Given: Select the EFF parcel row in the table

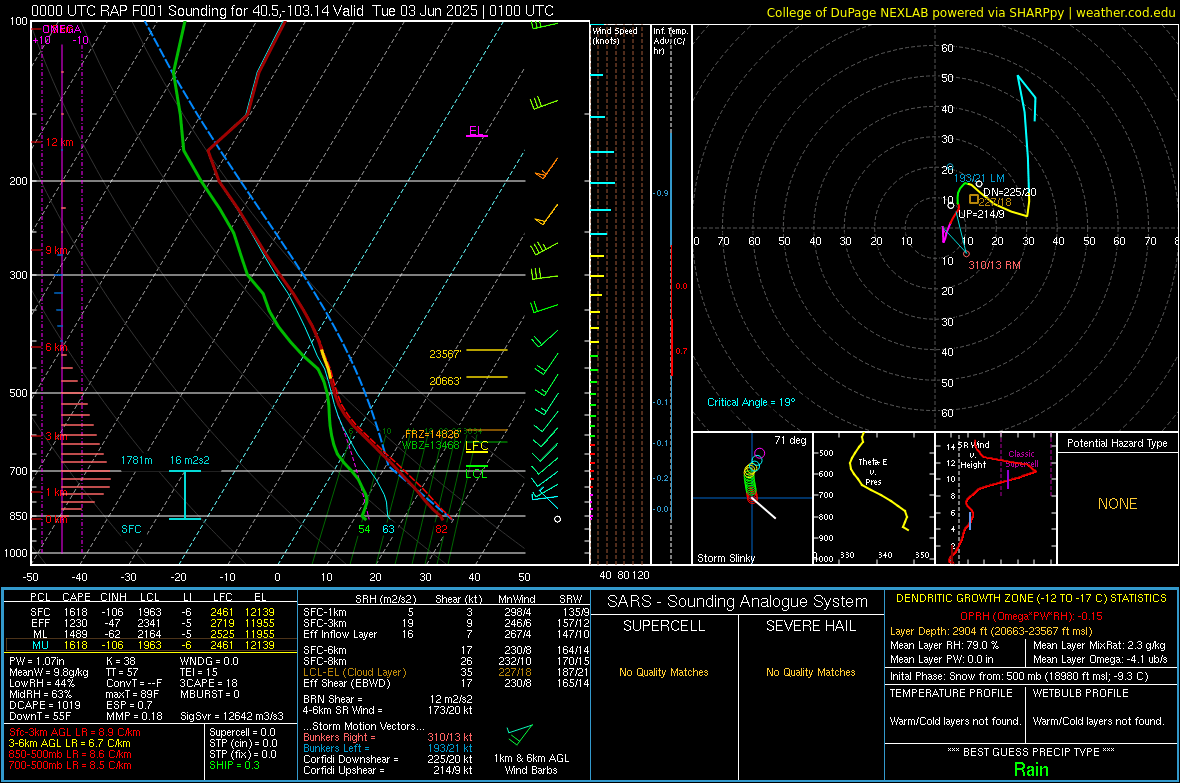Looking at the screenshot, I should pyautogui.click(x=151, y=623).
